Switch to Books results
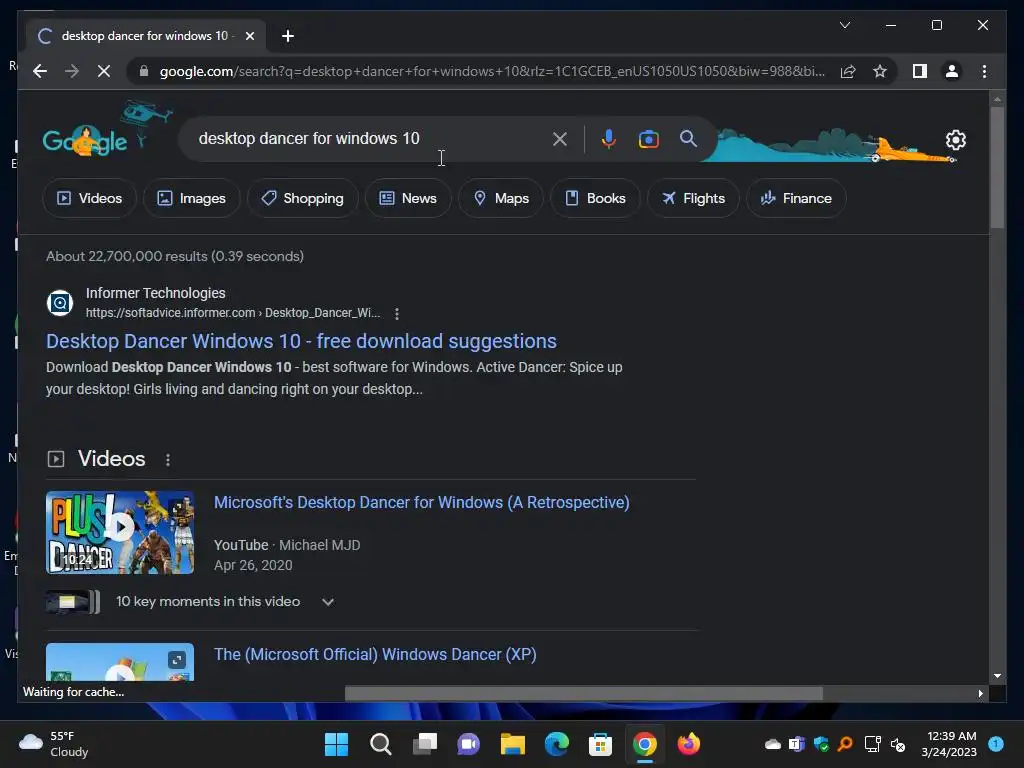This screenshot has width=1024, height=768. (595, 198)
